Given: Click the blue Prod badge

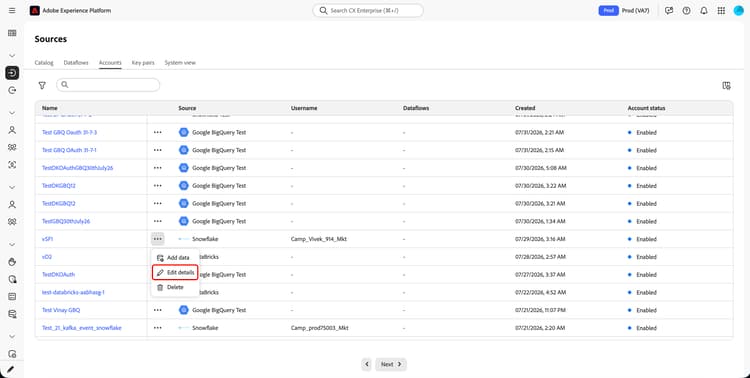Looking at the screenshot, I should pyautogui.click(x=608, y=11).
